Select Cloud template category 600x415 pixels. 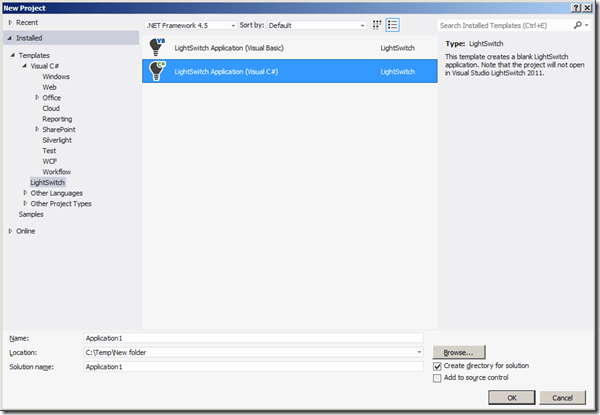[51, 108]
